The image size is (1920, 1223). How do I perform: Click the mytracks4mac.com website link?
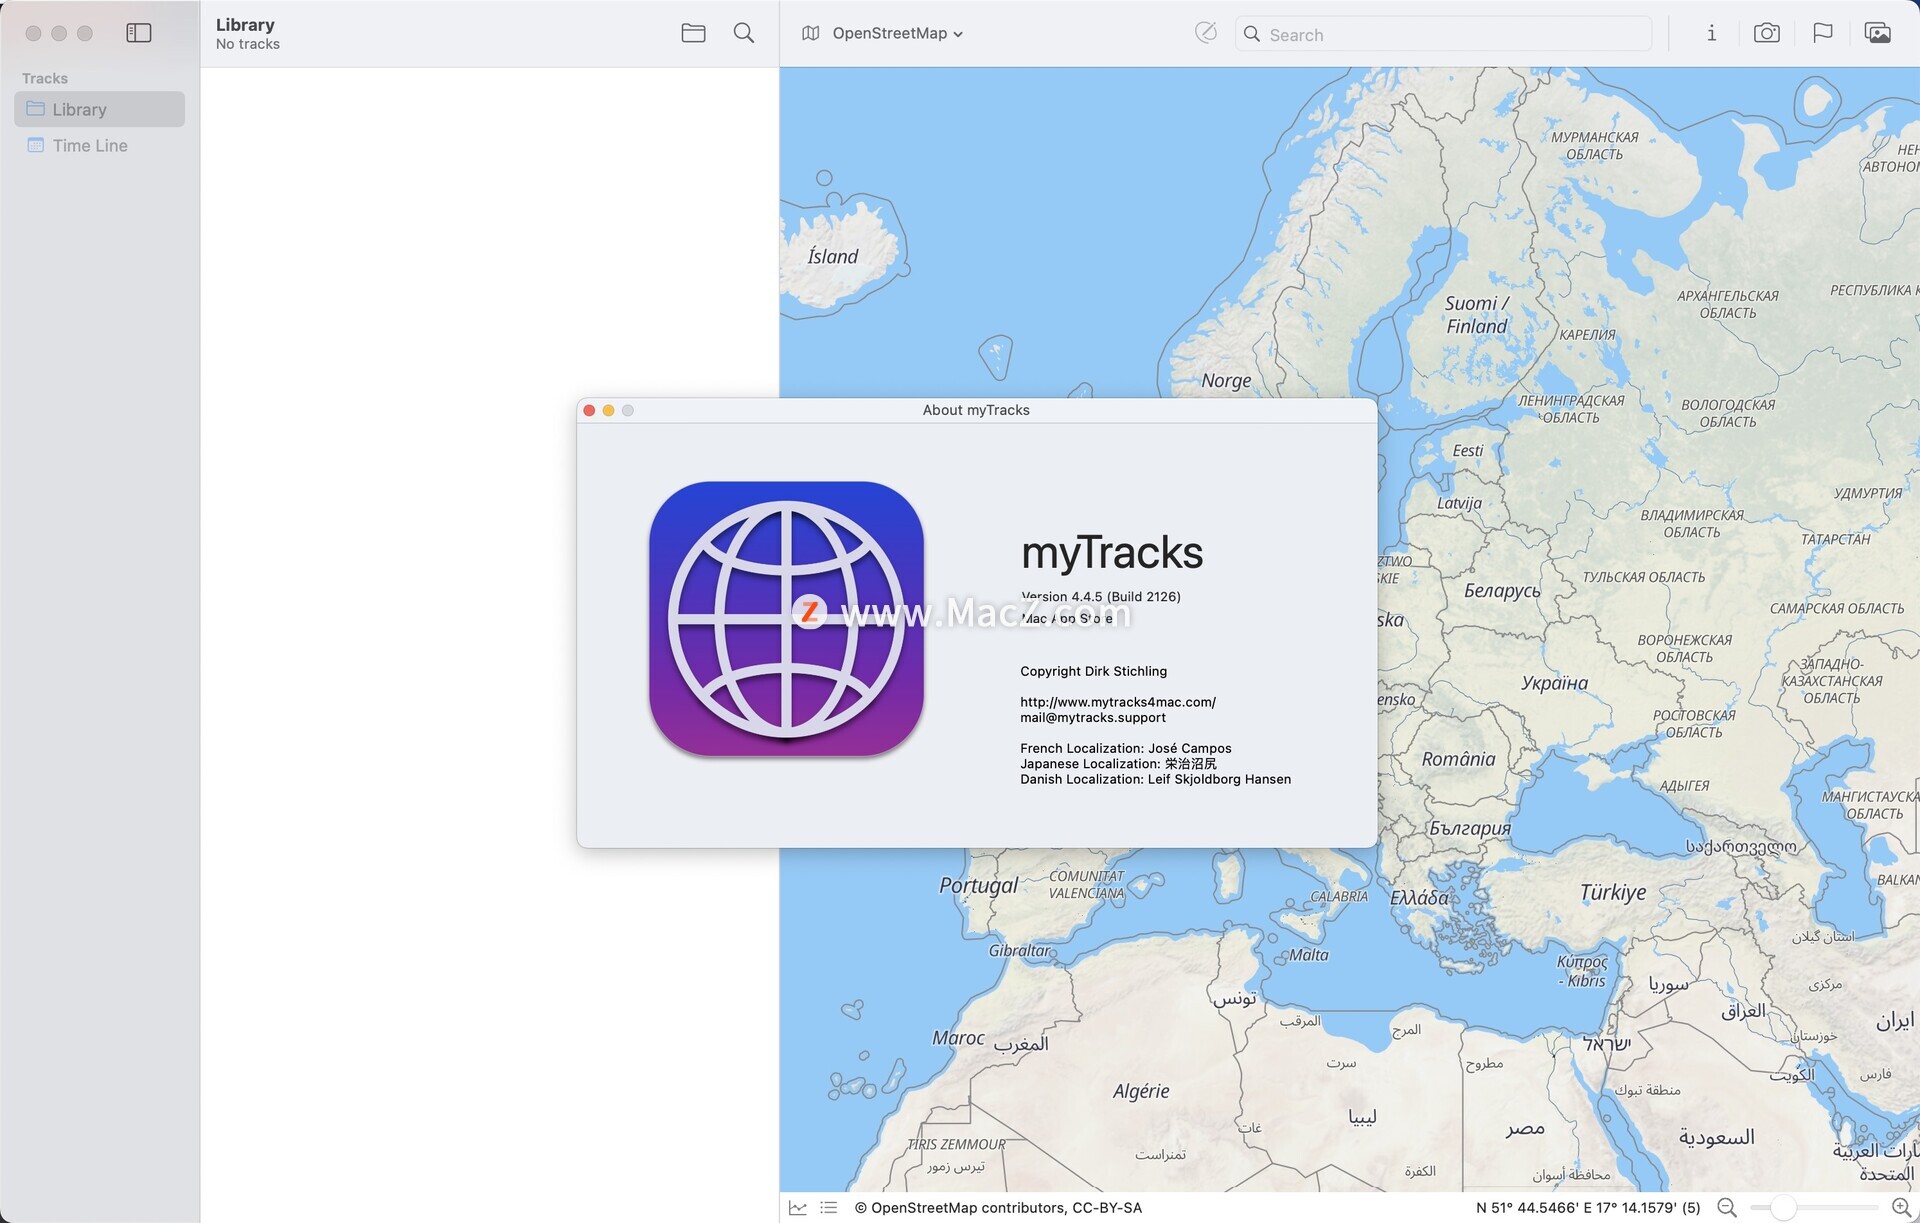pyautogui.click(x=1117, y=702)
